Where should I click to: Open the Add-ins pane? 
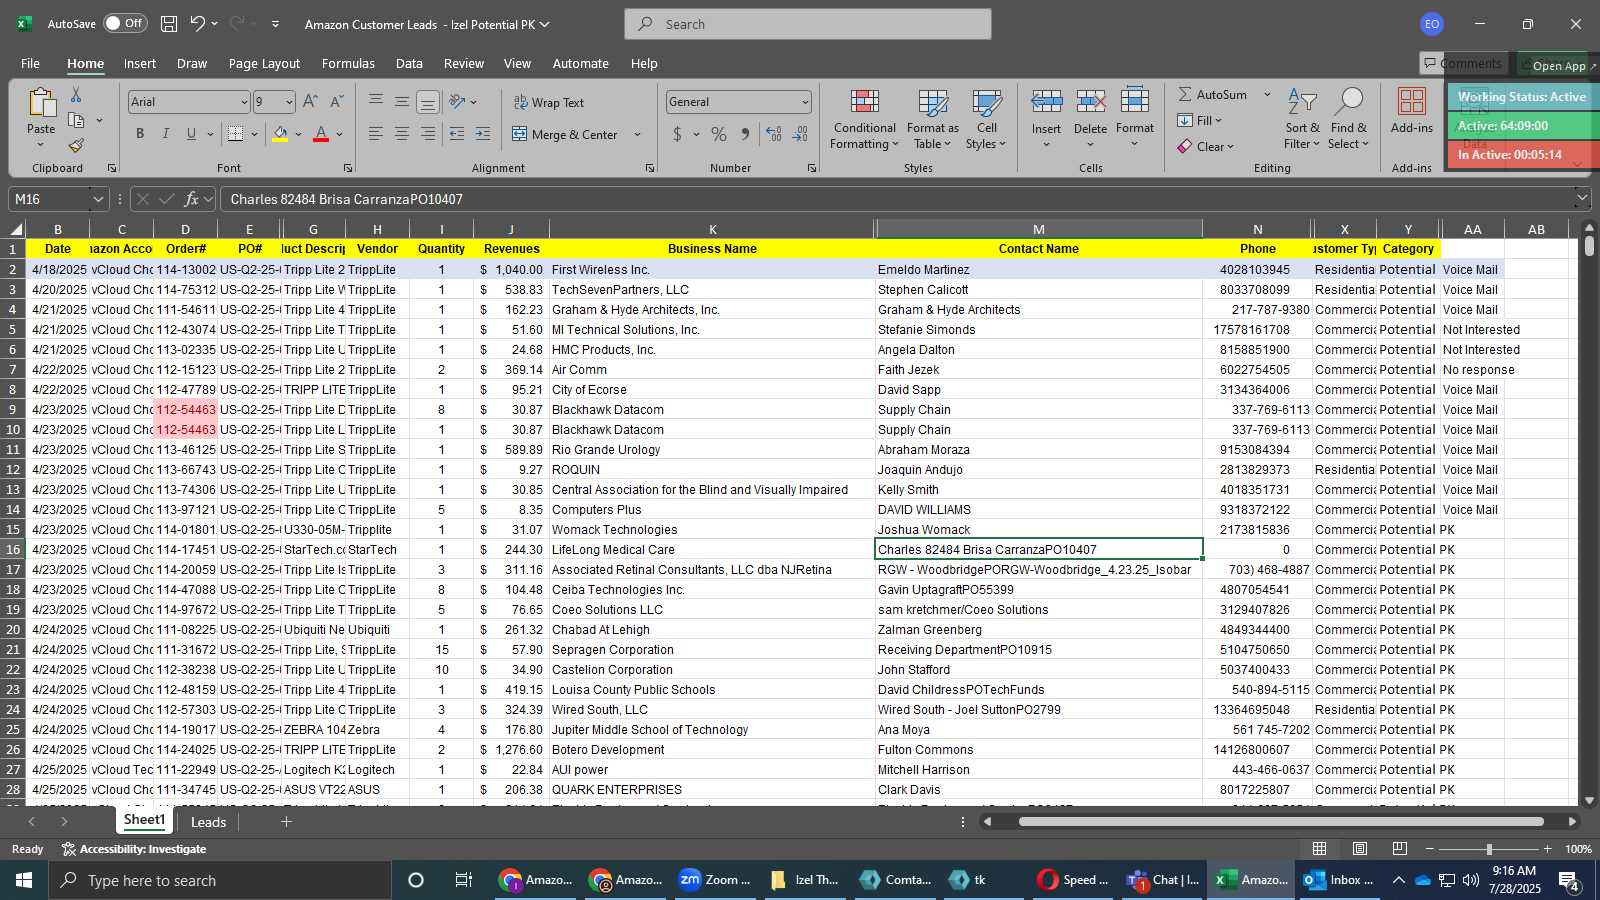(1412, 111)
